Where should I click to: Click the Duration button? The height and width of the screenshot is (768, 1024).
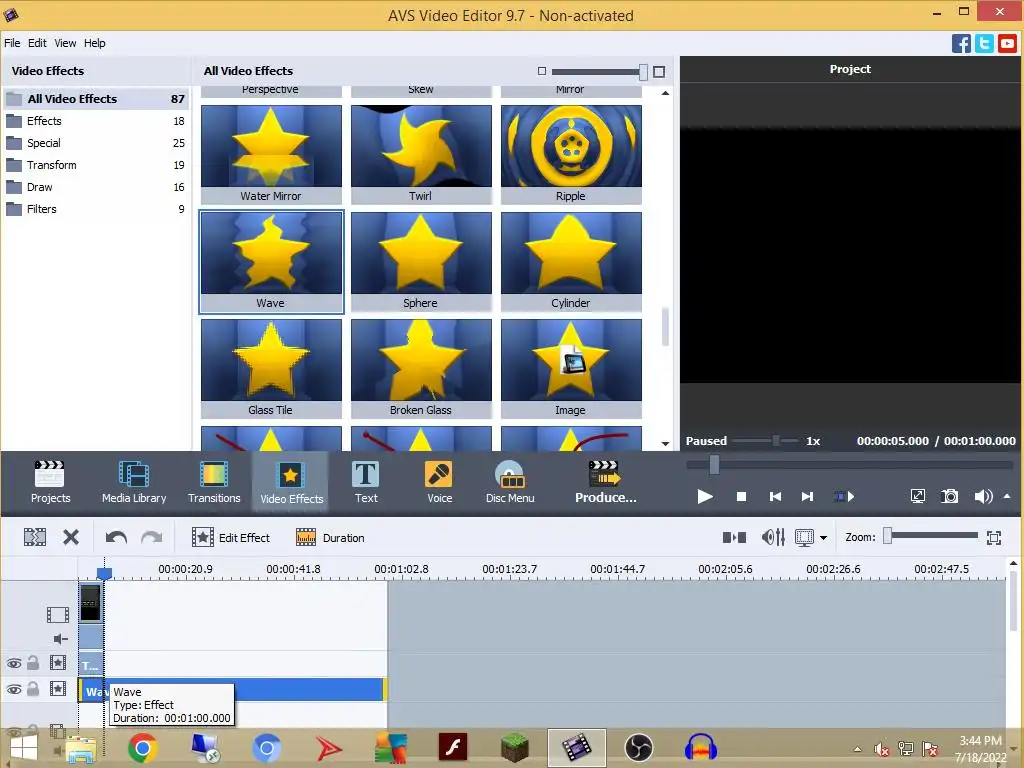330,537
